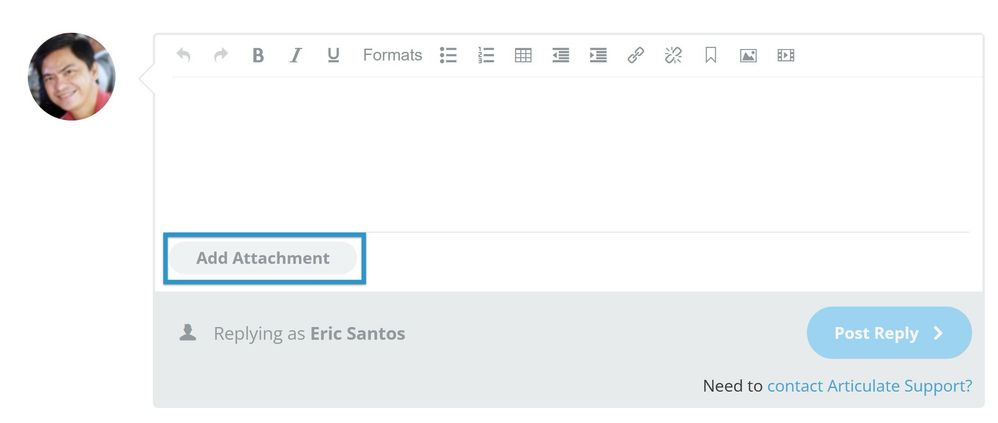
Task: Toggle italic formatting
Action: pos(296,56)
